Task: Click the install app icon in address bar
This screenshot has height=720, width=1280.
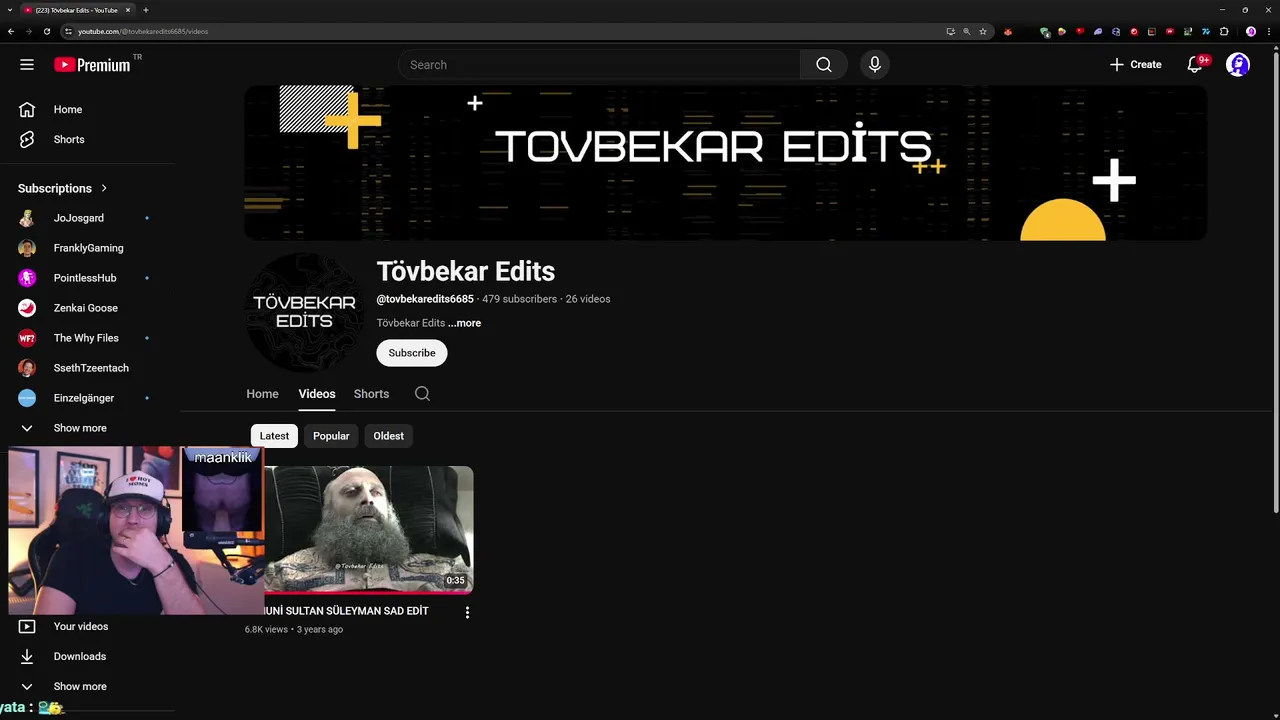Action: pos(951,31)
